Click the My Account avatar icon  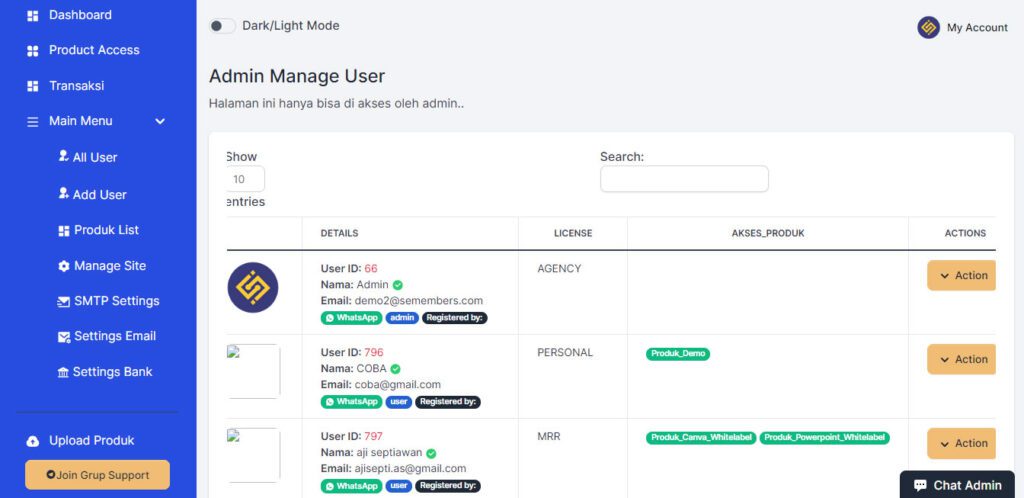[928, 28]
